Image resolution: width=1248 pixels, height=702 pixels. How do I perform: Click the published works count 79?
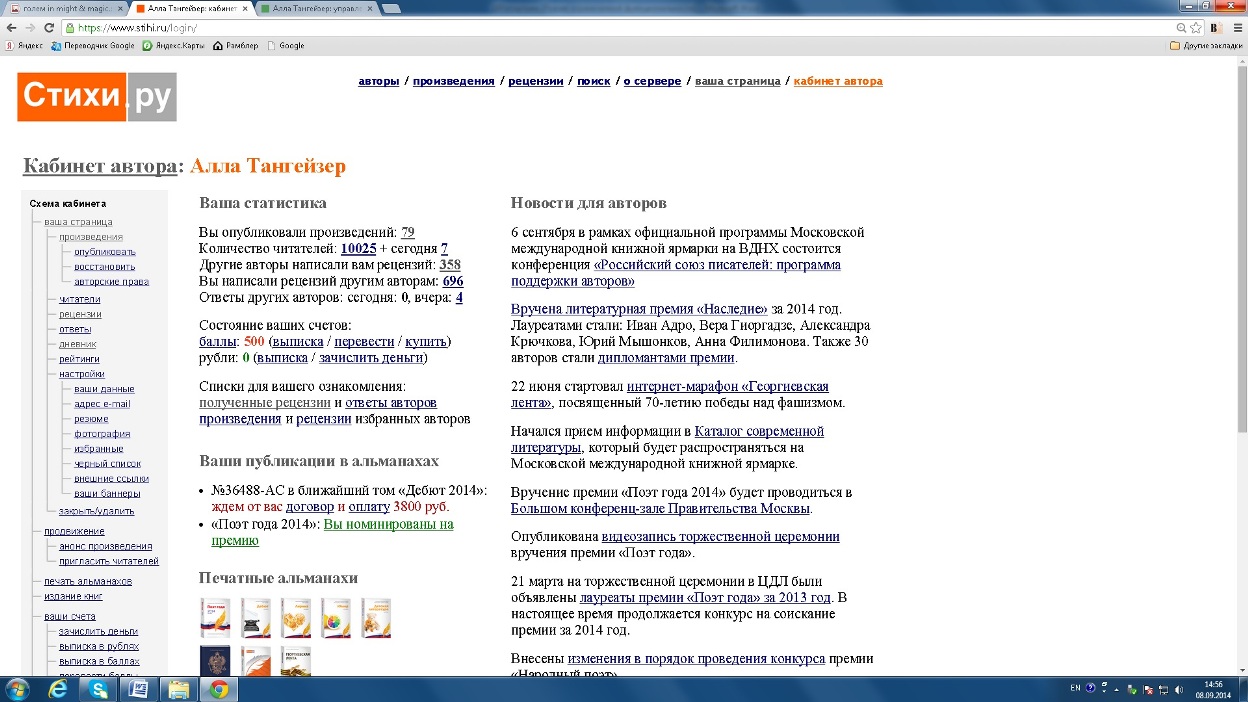tap(408, 233)
